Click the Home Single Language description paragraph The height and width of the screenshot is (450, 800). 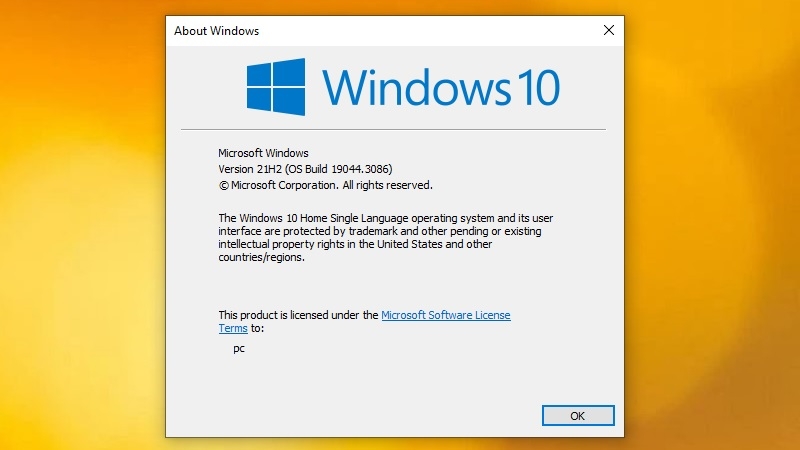click(x=386, y=238)
